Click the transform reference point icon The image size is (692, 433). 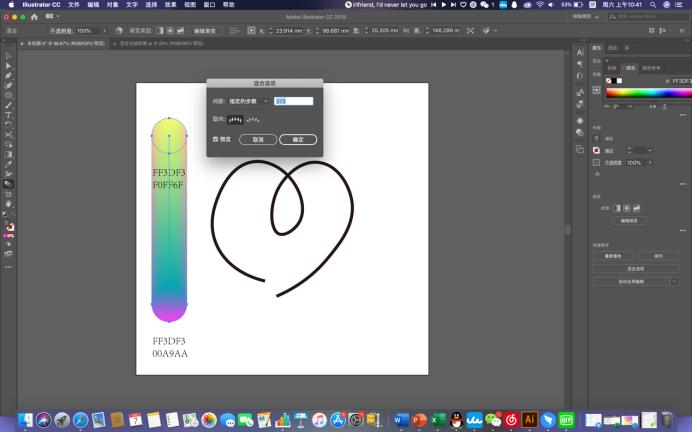pos(251,31)
